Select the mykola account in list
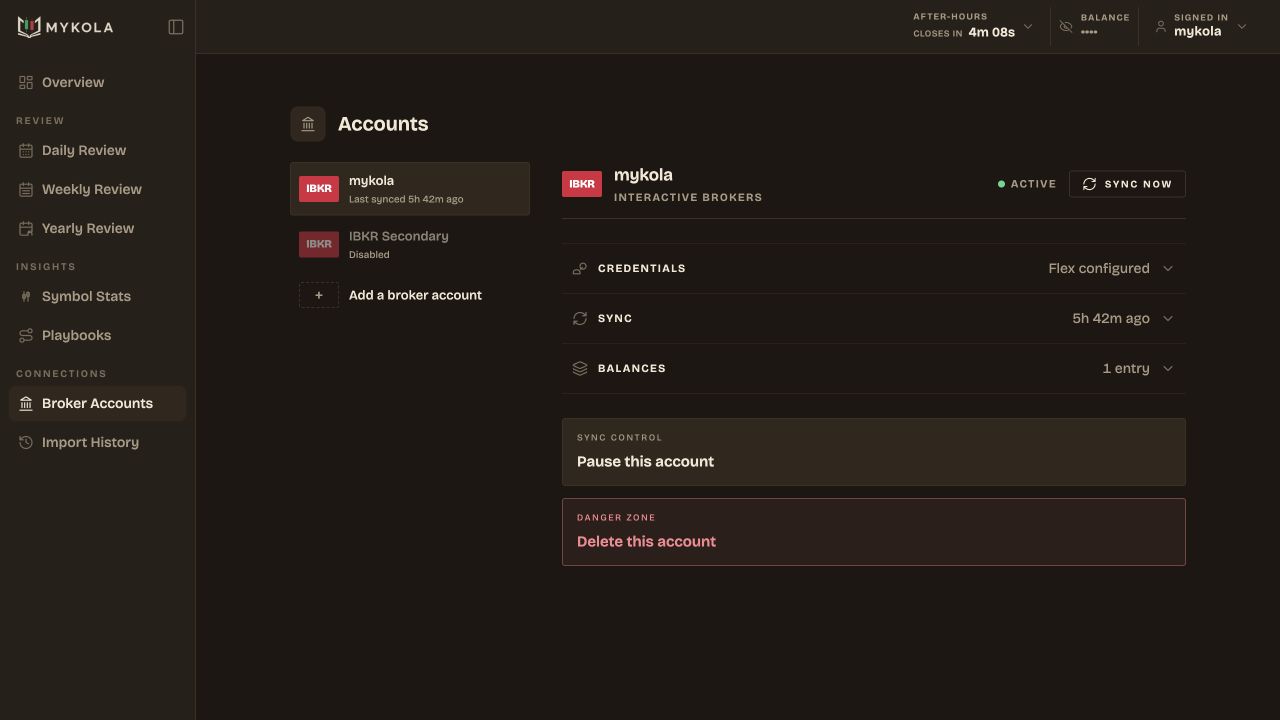This screenshot has width=1280, height=720. [x=410, y=189]
